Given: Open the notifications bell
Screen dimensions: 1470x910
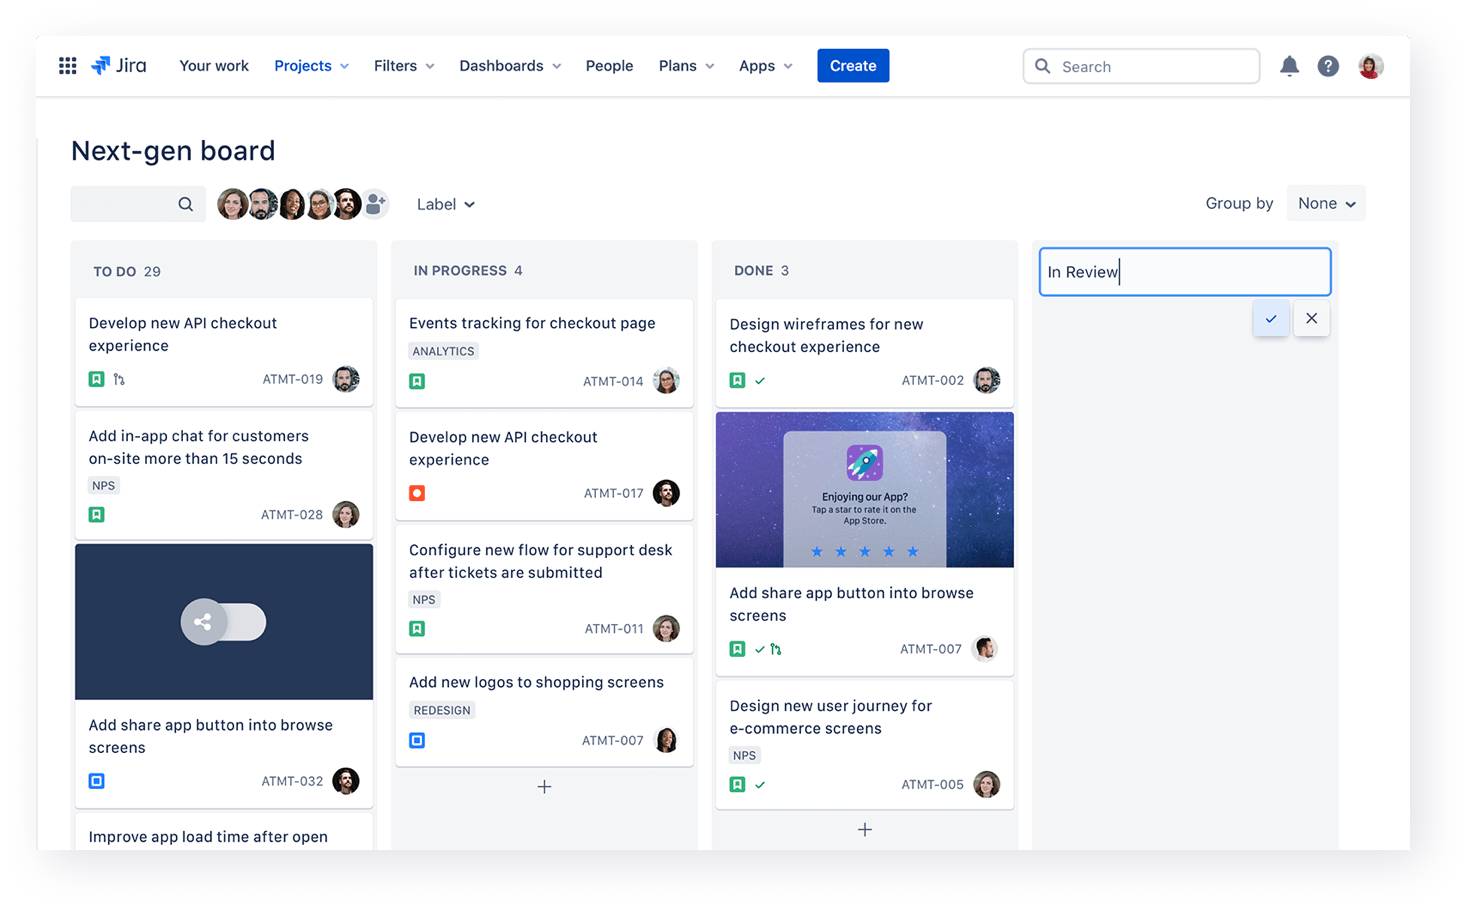Looking at the screenshot, I should click(1289, 65).
